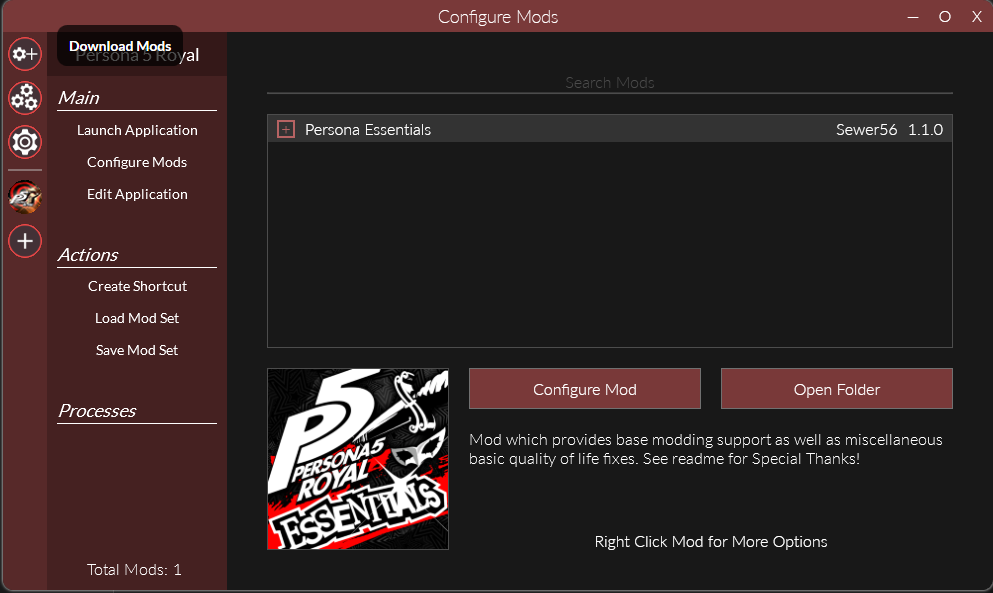This screenshot has width=993, height=593.
Task: Click the 1.1.0 version number
Action: 925,129
